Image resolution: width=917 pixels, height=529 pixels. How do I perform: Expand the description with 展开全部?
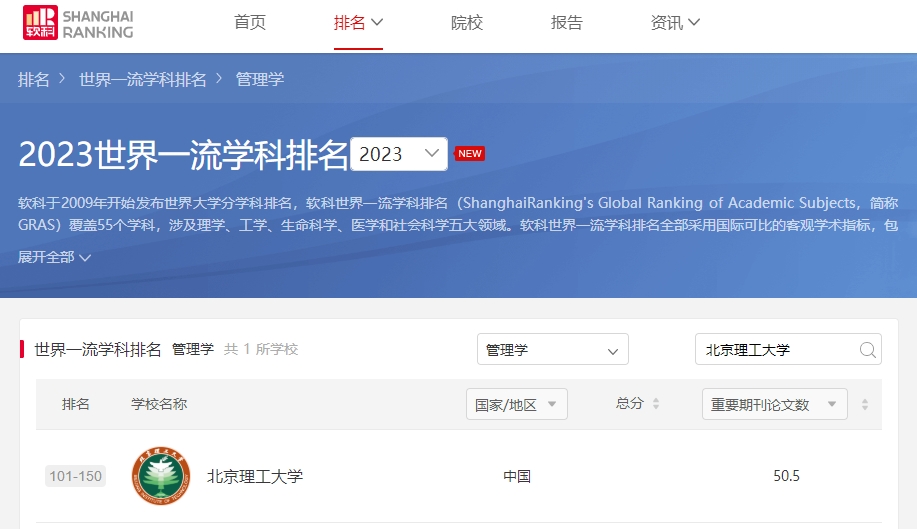(x=55, y=257)
